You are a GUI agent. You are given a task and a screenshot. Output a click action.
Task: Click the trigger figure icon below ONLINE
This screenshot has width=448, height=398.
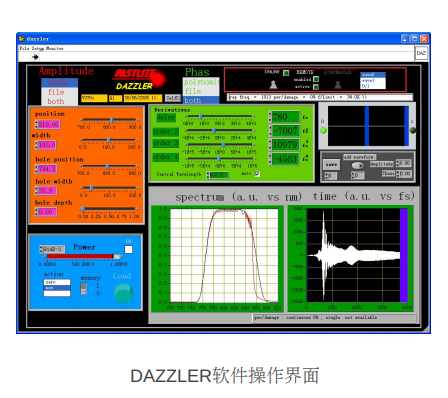pyautogui.click(x=273, y=85)
